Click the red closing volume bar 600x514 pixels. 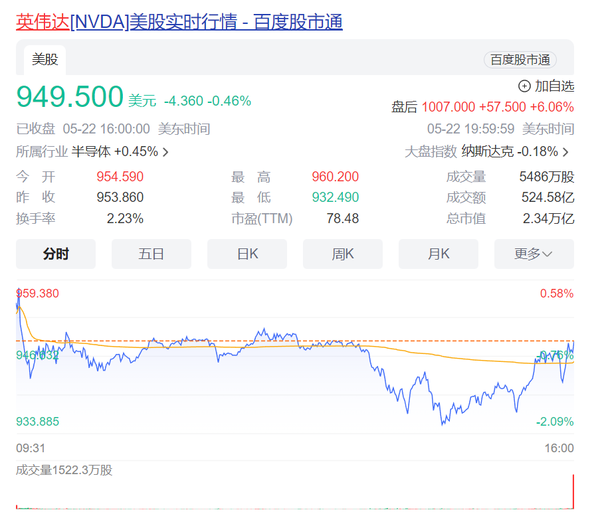pos(573,491)
